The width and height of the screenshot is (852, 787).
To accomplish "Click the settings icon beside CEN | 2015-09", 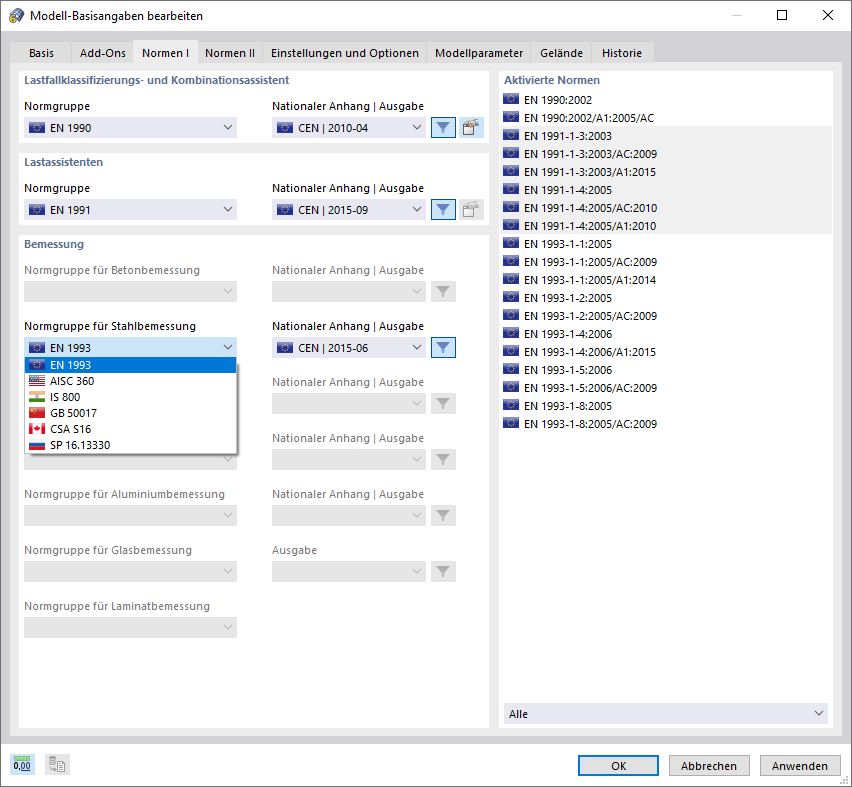I will click(x=471, y=210).
